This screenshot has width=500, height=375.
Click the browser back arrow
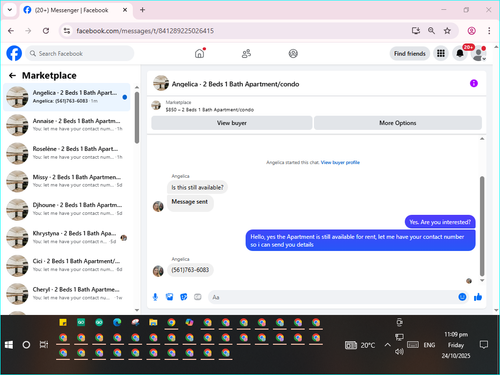pyautogui.click(x=11, y=31)
